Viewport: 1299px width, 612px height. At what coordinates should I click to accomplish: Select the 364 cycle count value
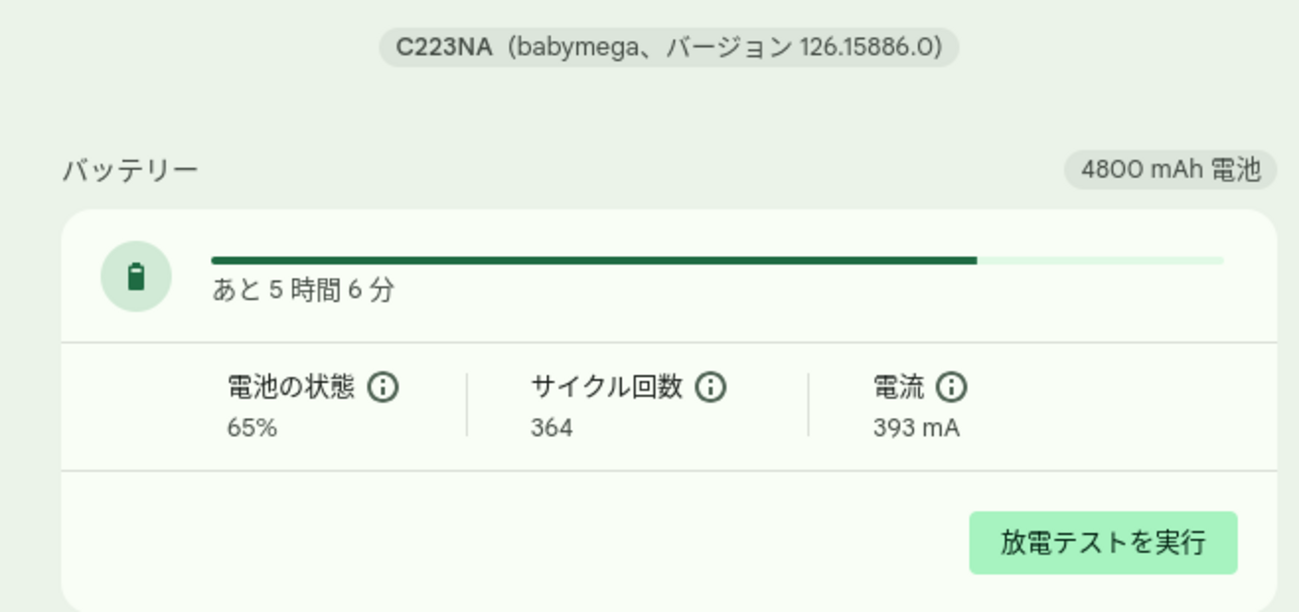point(552,428)
